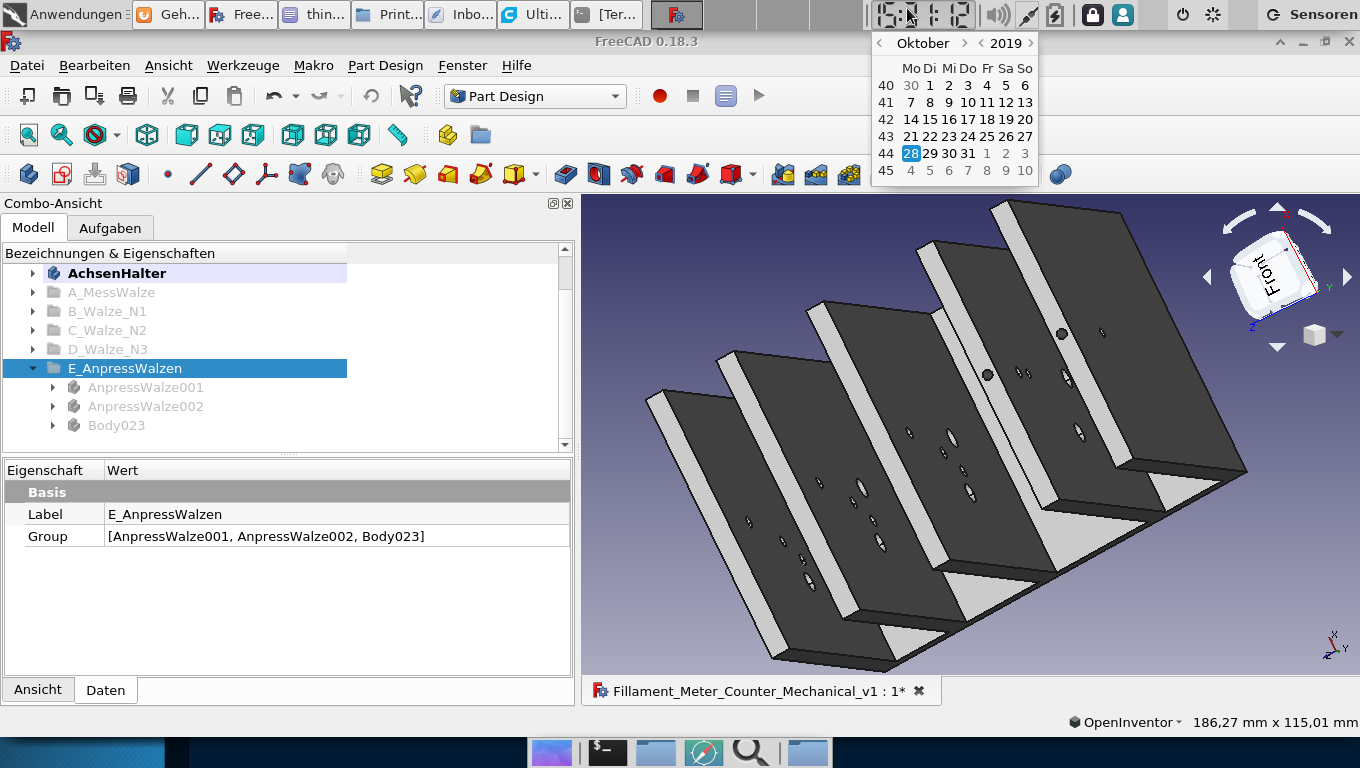Open the Part Design menu
This screenshot has height=768, width=1360.
click(385, 65)
